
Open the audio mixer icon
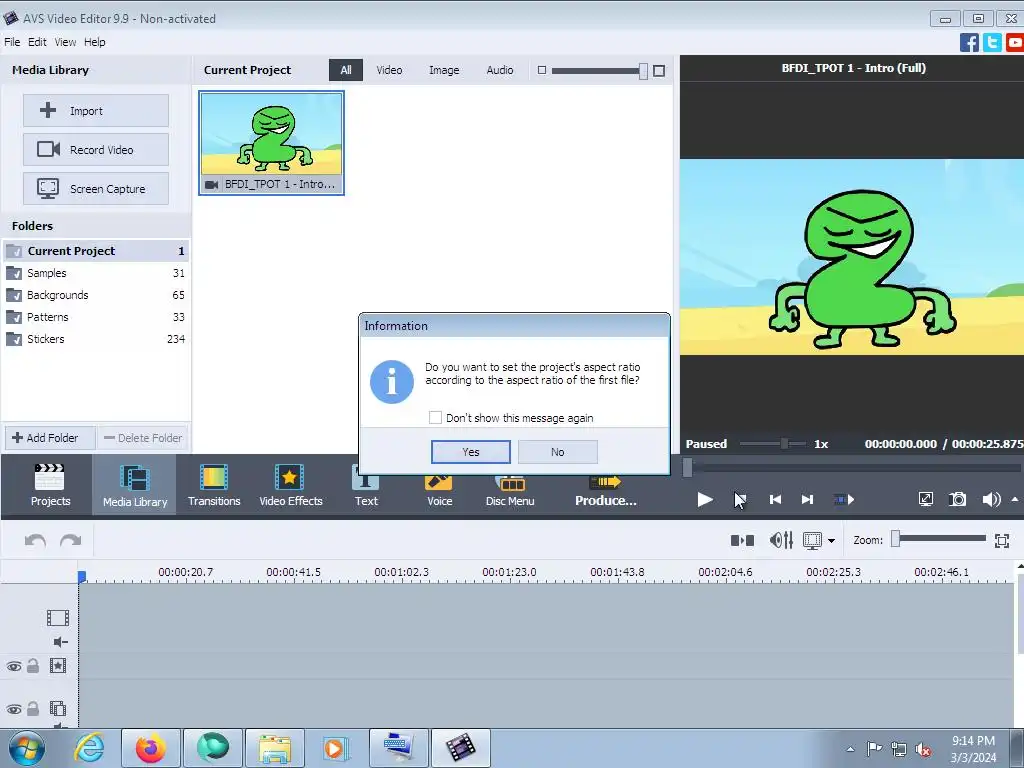781,540
